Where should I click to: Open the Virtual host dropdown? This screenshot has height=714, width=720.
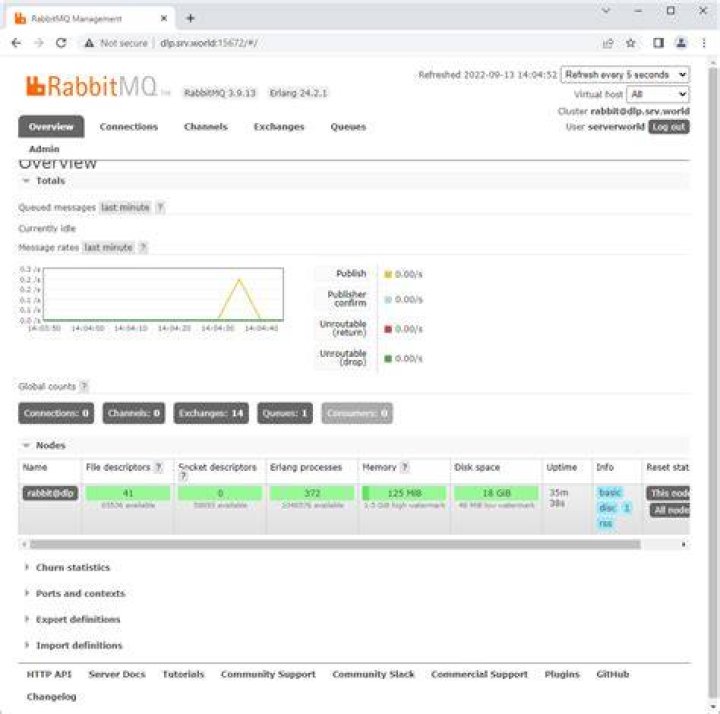(x=658, y=94)
